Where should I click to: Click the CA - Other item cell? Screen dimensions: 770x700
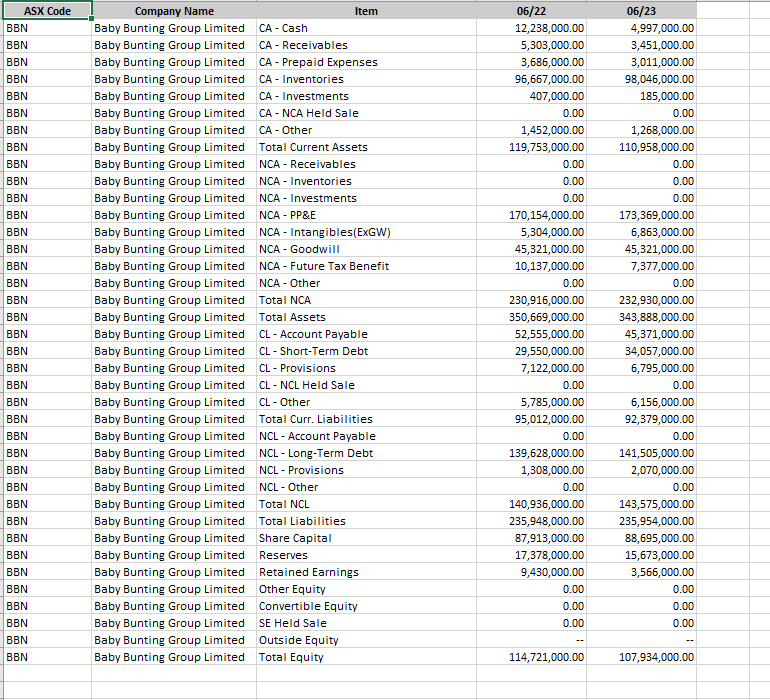(366, 130)
